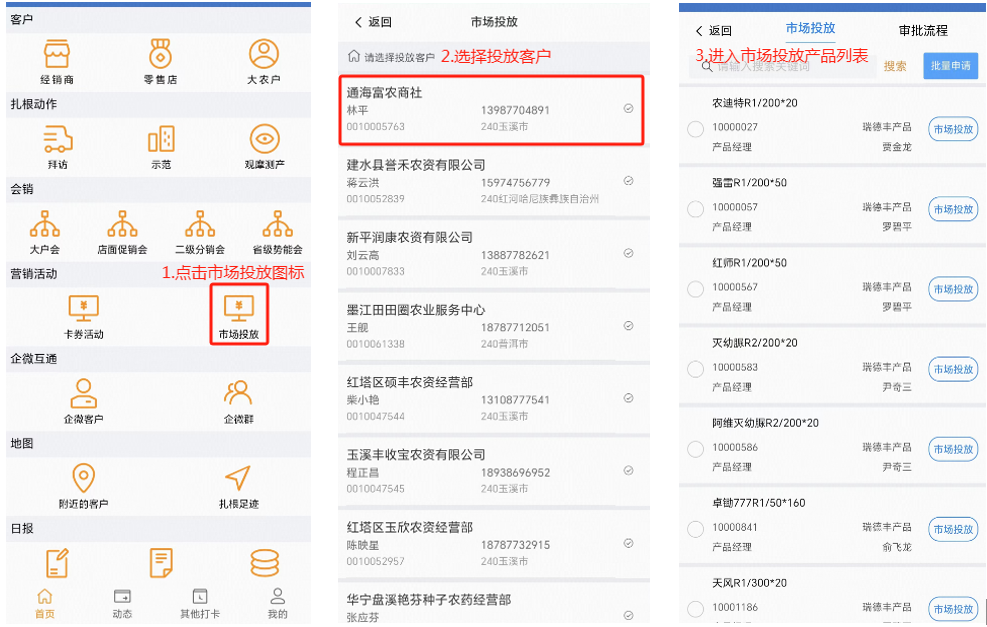Check the circle for 墨江田田圈农业服务中心
Screen dimensions: 987x627
628,325
